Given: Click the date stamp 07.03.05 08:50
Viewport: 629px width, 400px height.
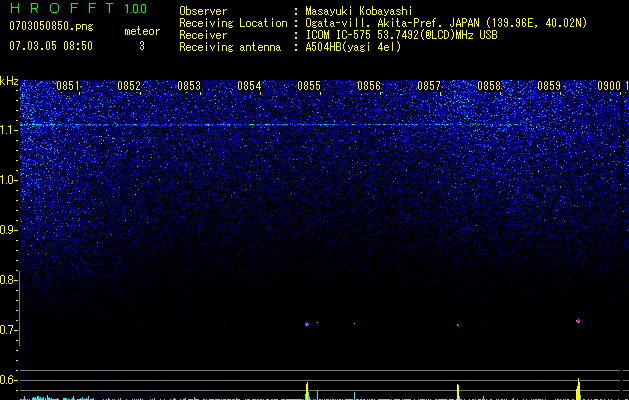Looking at the screenshot, I should pyautogui.click(x=51, y=46).
